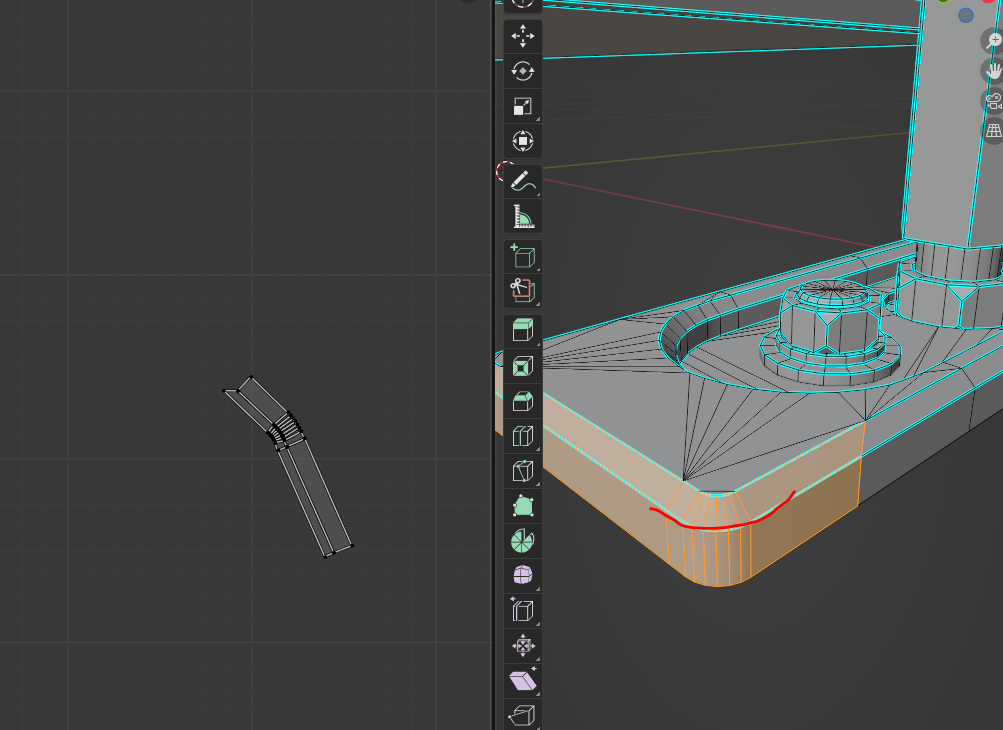Pick the Poly Build tool

[x=522, y=506]
